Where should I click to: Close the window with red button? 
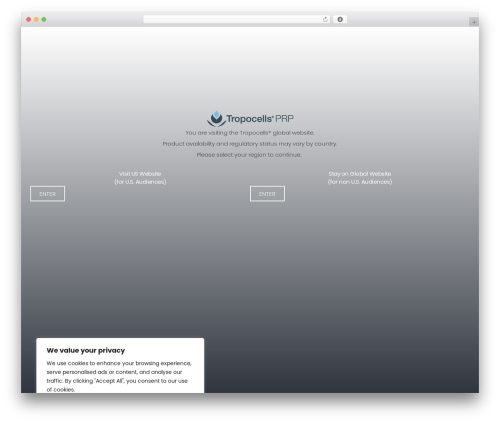[29, 20]
